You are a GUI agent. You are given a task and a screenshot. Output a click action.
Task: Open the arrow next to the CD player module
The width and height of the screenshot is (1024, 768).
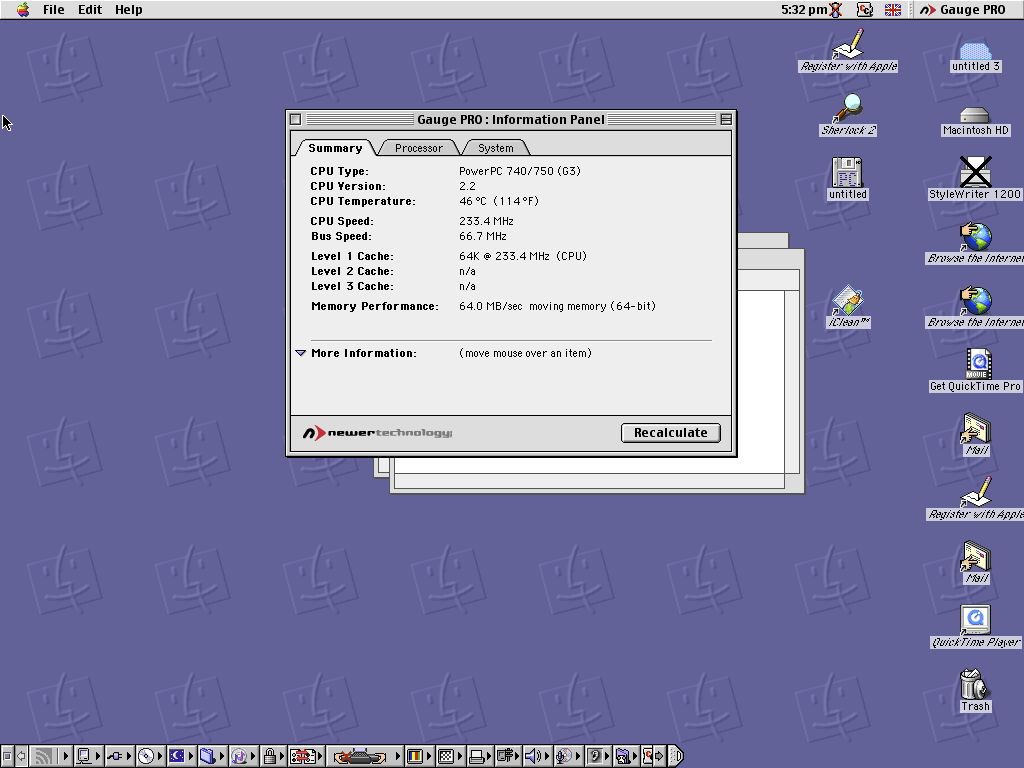coord(160,756)
